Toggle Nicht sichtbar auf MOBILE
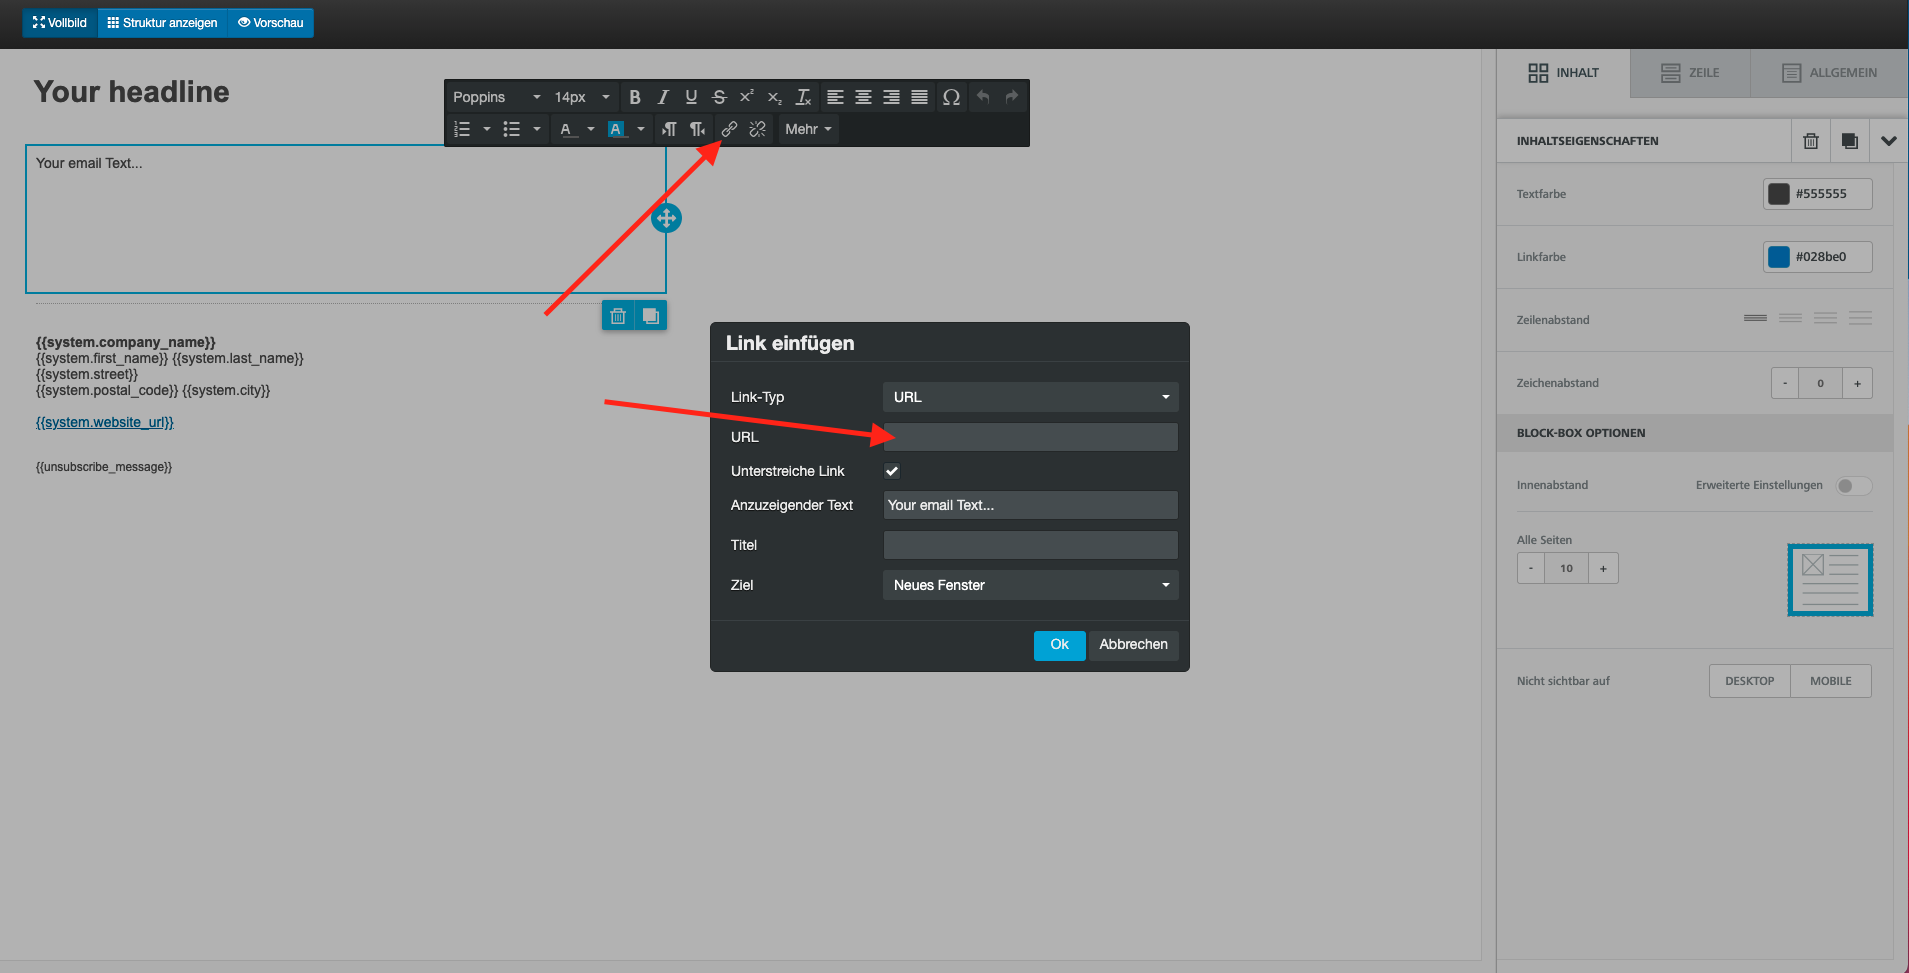This screenshot has width=1909, height=973. pos(1830,681)
